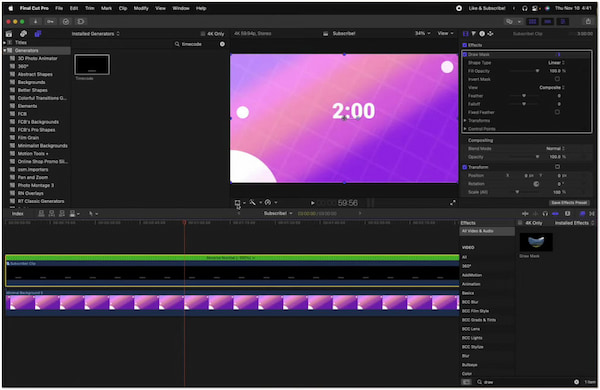Click Save Effects Preset button
The width and height of the screenshot is (600, 390).
pos(569,203)
